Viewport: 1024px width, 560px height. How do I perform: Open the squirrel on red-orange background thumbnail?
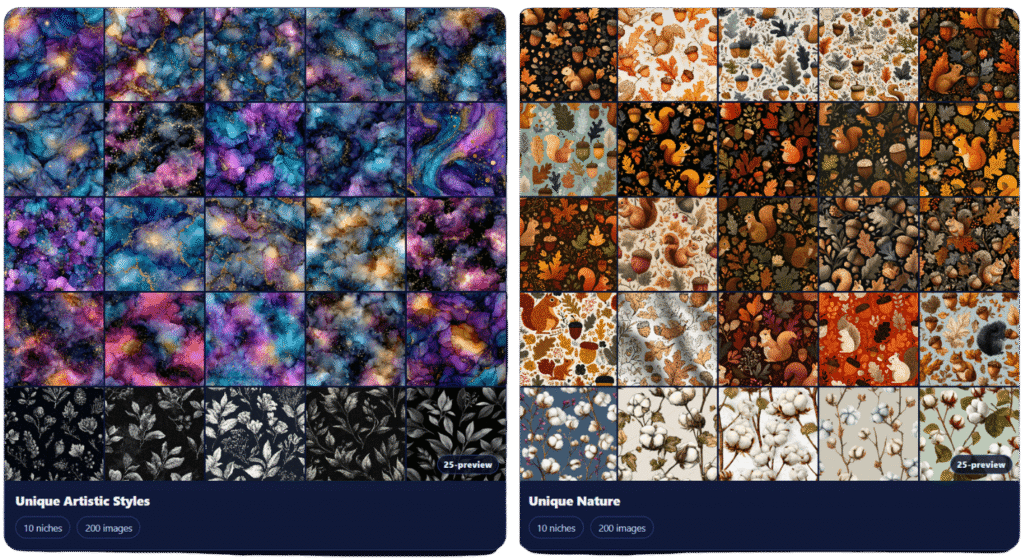[x=868, y=338]
